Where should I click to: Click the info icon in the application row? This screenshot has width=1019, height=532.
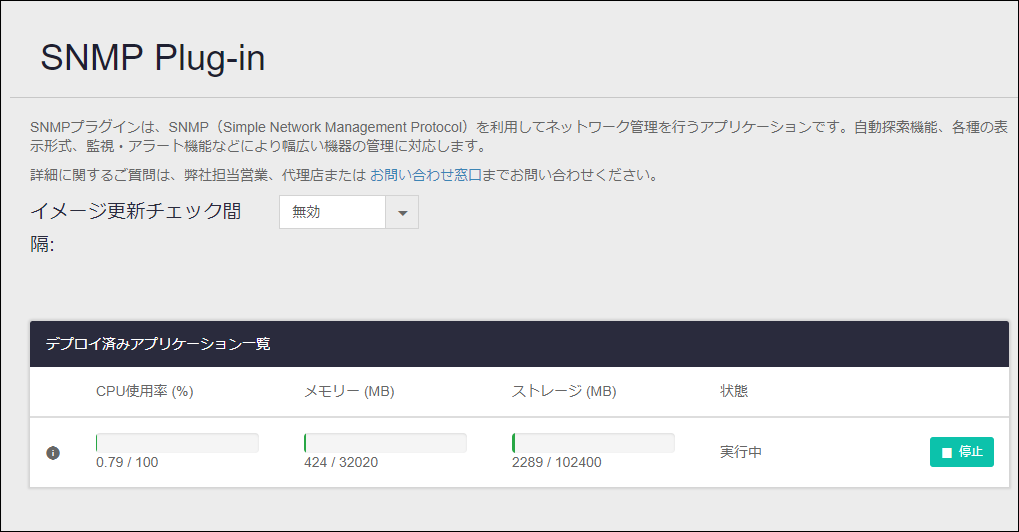53,453
